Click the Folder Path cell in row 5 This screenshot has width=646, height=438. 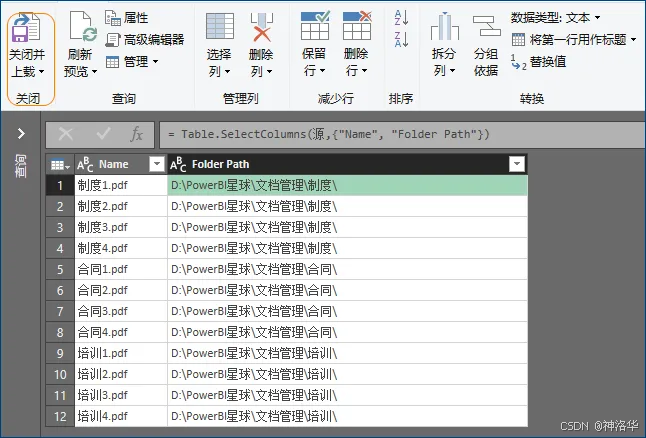(x=347, y=269)
